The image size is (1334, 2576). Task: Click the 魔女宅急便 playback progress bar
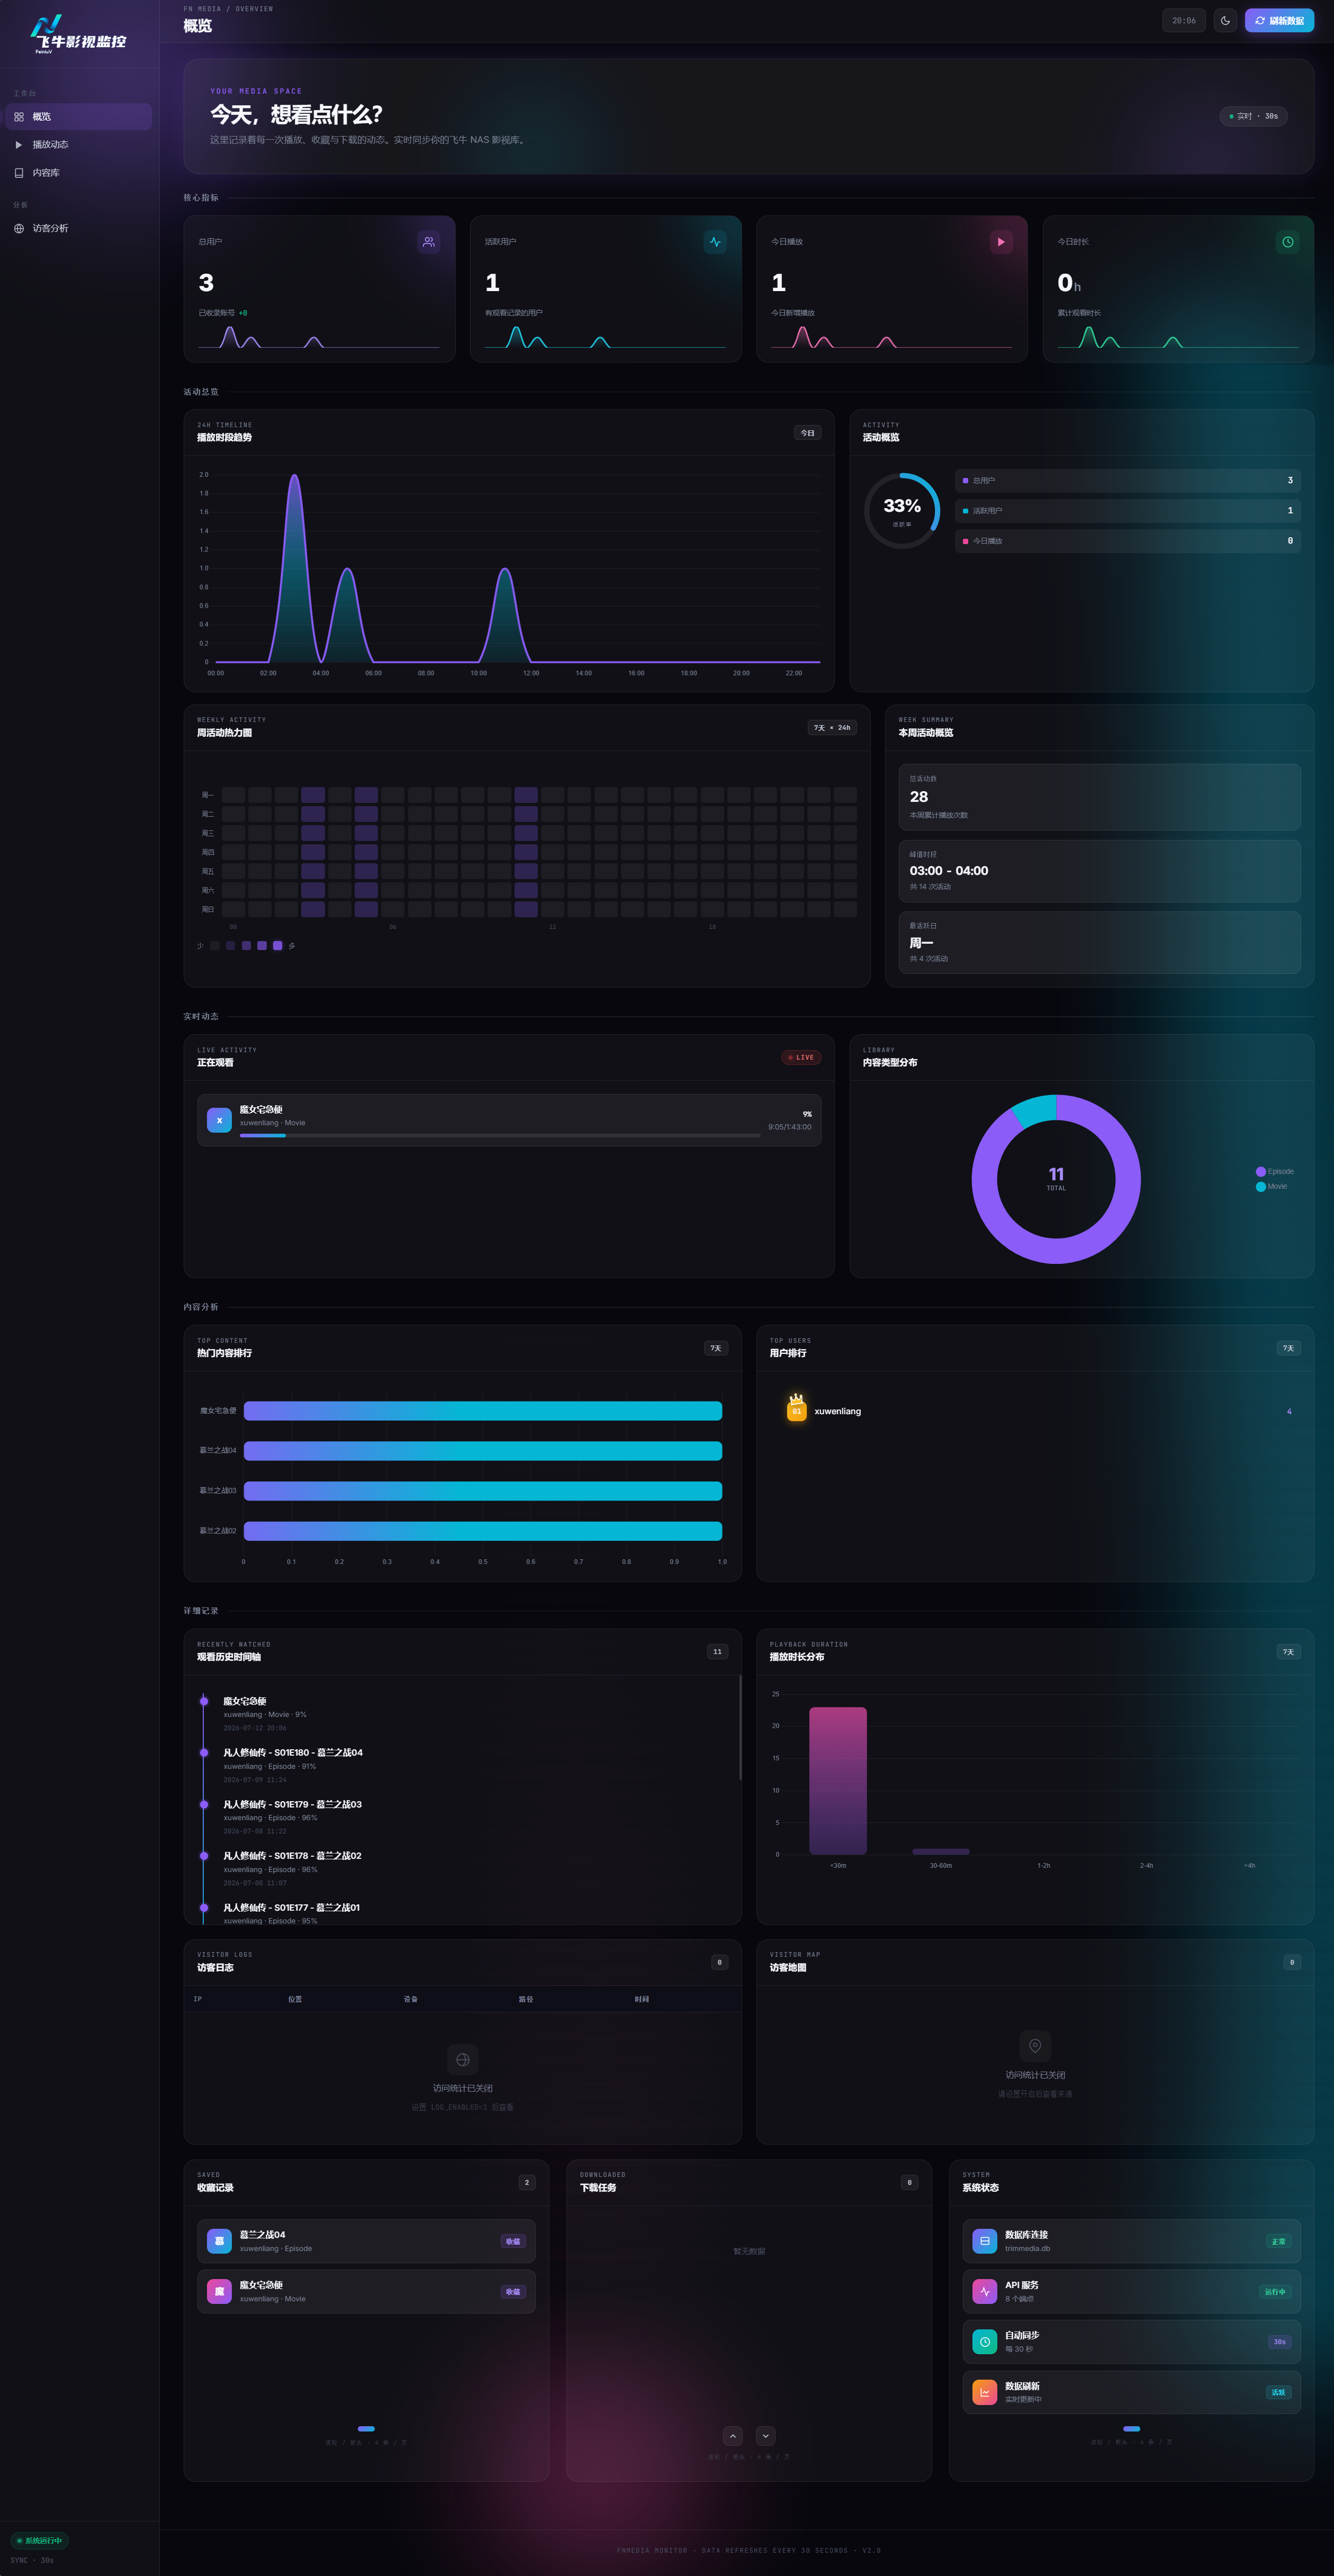click(500, 1135)
